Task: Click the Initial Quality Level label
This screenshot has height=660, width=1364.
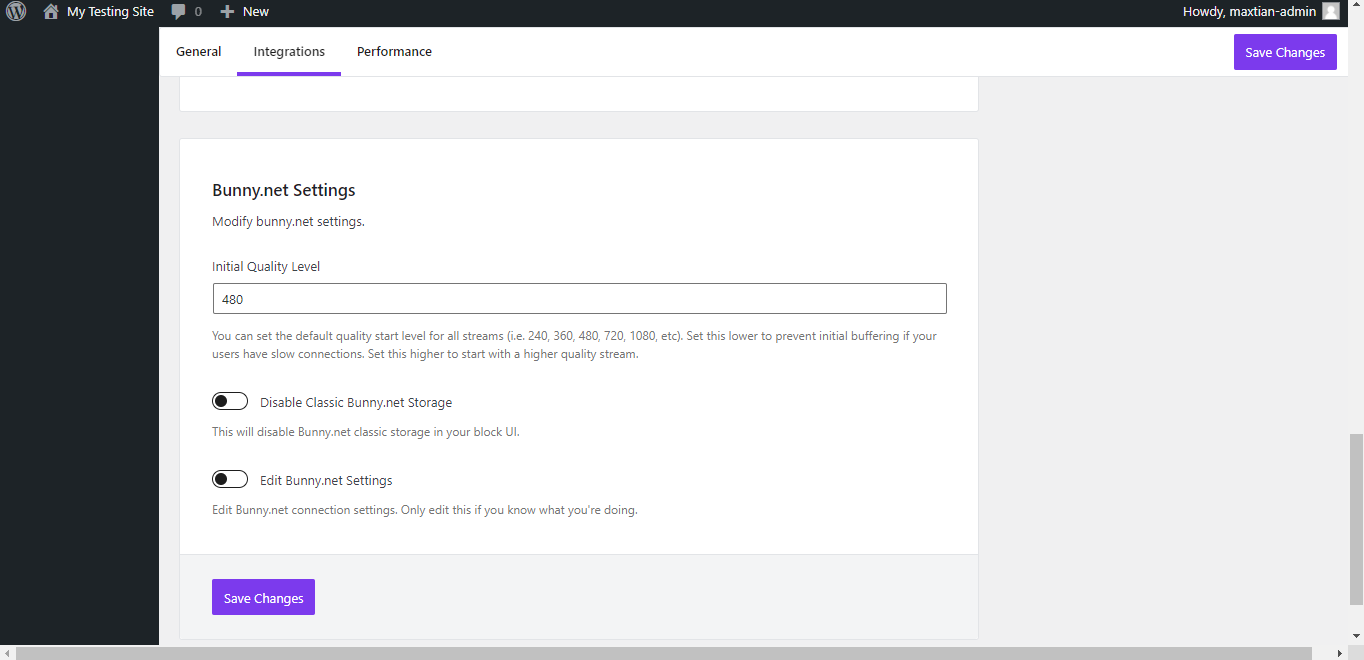Action: point(266,267)
